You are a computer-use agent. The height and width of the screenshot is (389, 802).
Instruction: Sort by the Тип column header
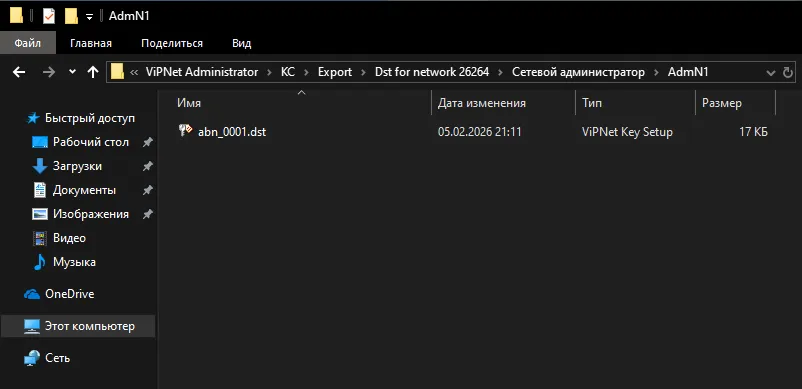coord(636,103)
